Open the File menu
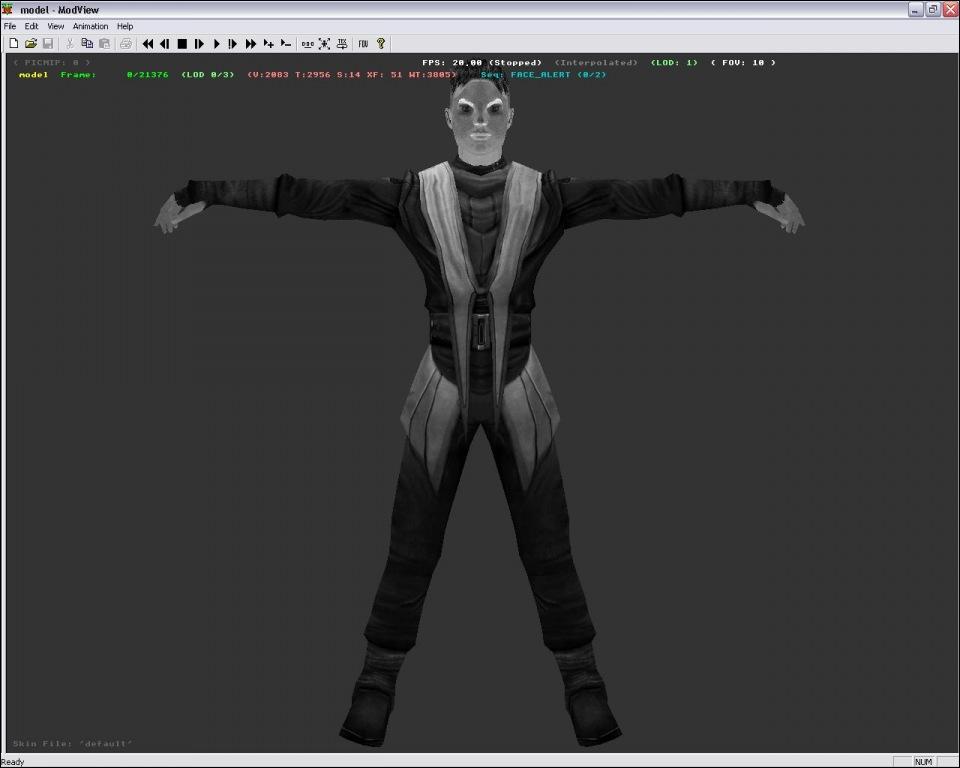The width and height of the screenshot is (960, 768). point(10,26)
